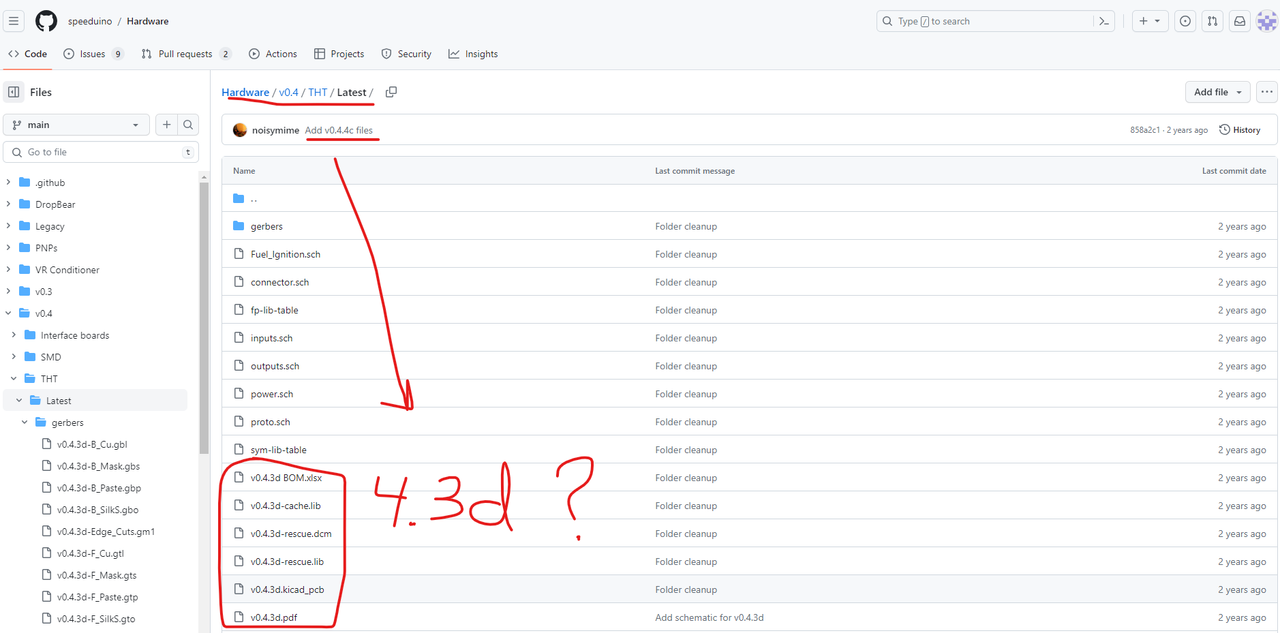Image resolution: width=1280 pixels, height=633 pixels.
Task: Click noisymime author avatar
Action: (x=240, y=130)
